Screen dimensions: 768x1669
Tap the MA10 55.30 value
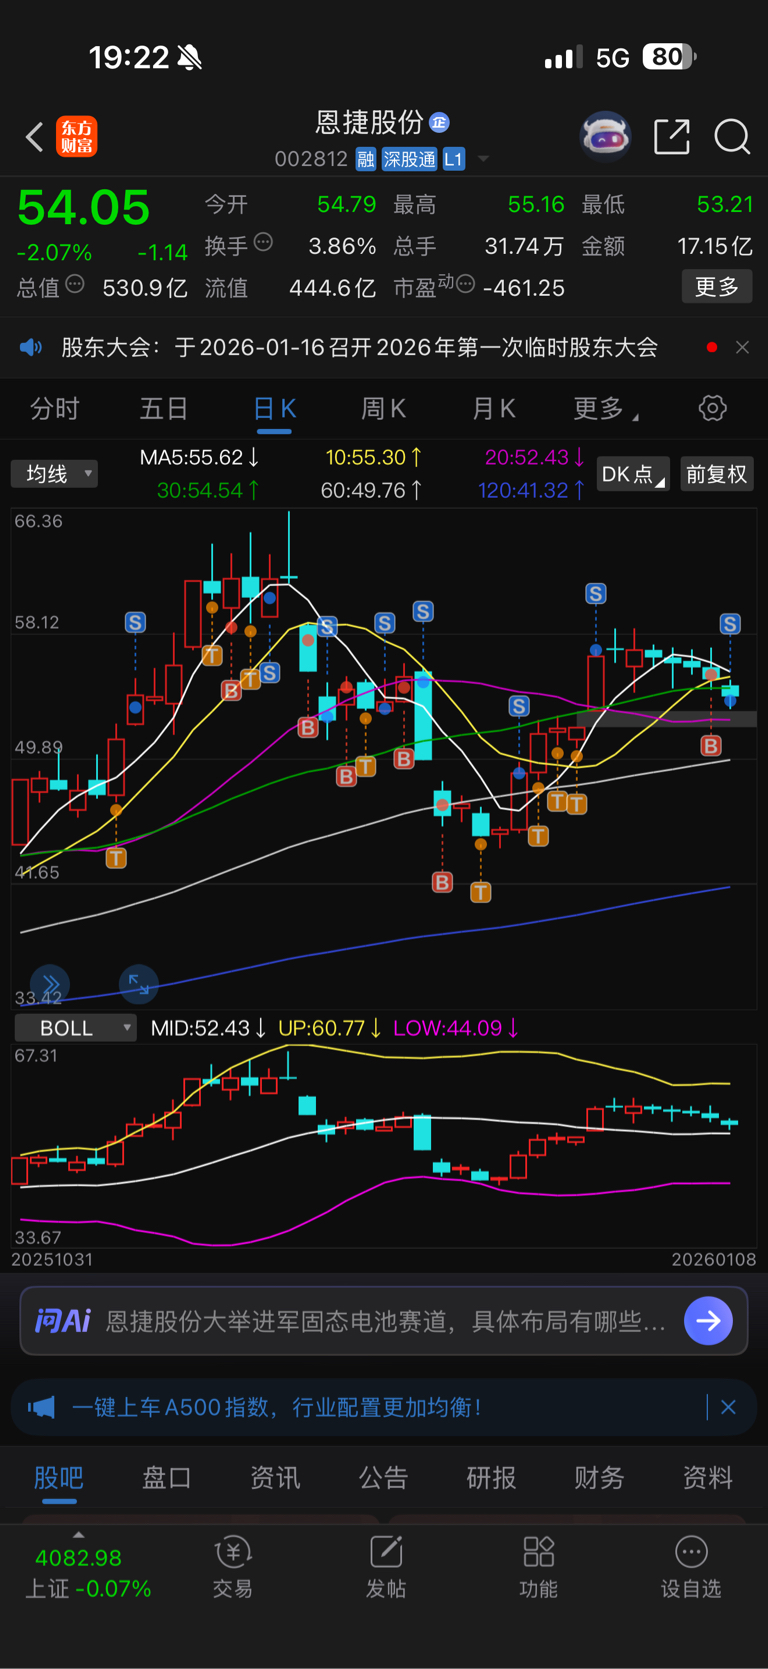click(373, 457)
